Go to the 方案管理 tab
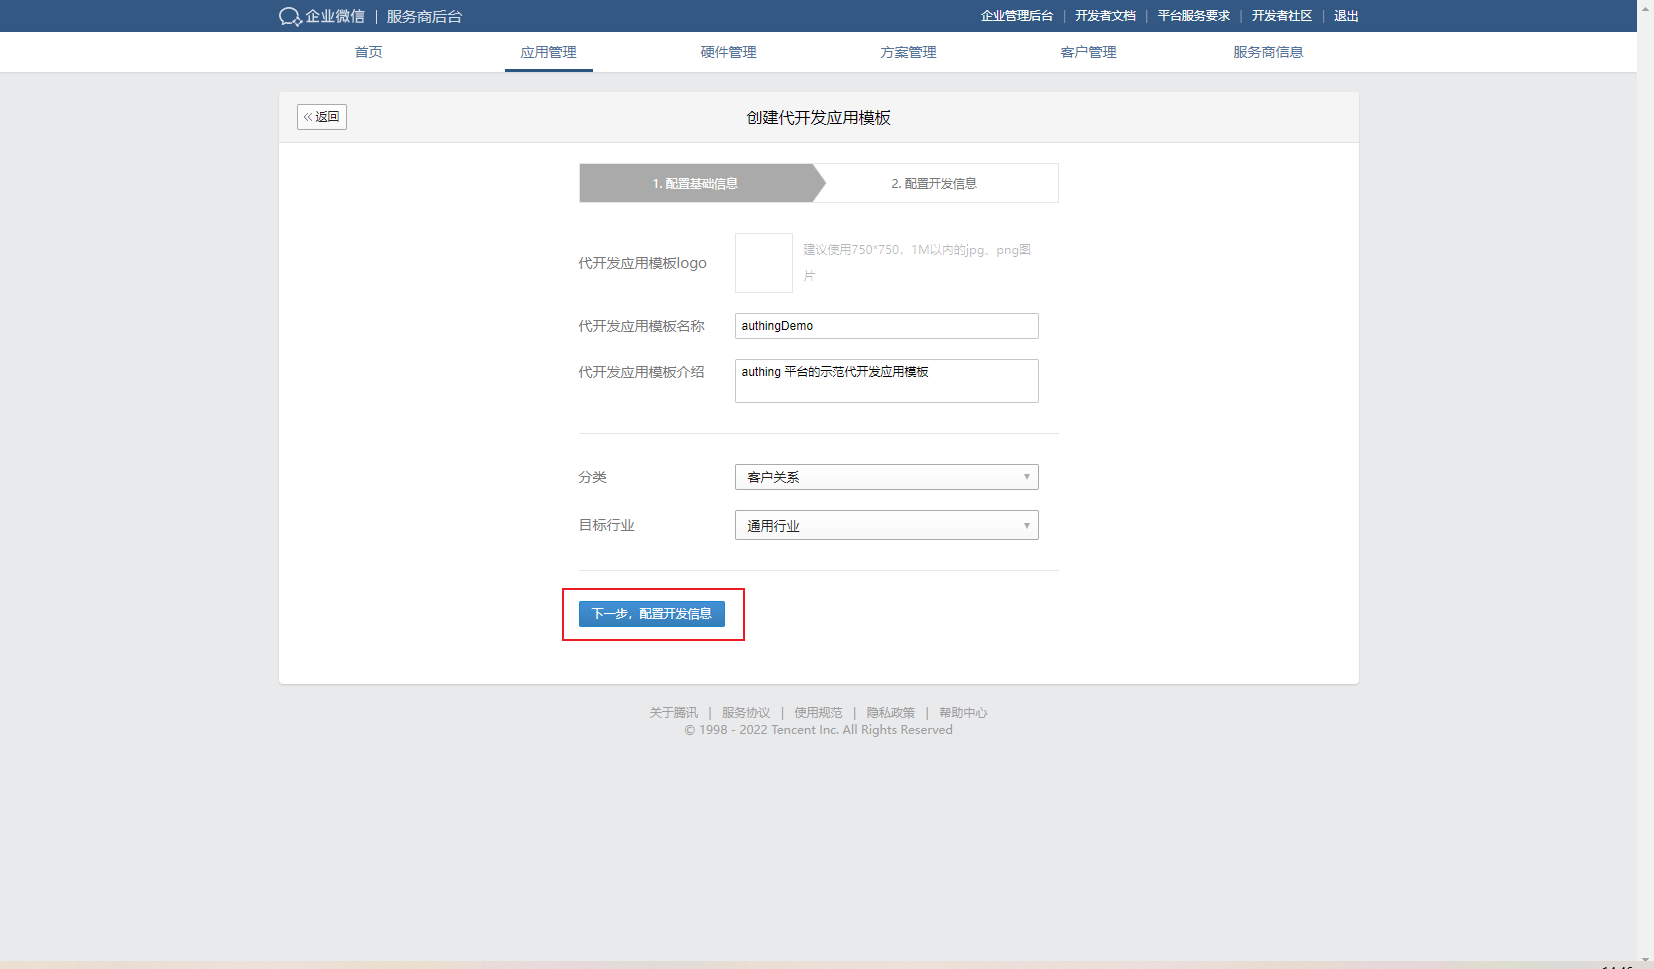 click(908, 52)
